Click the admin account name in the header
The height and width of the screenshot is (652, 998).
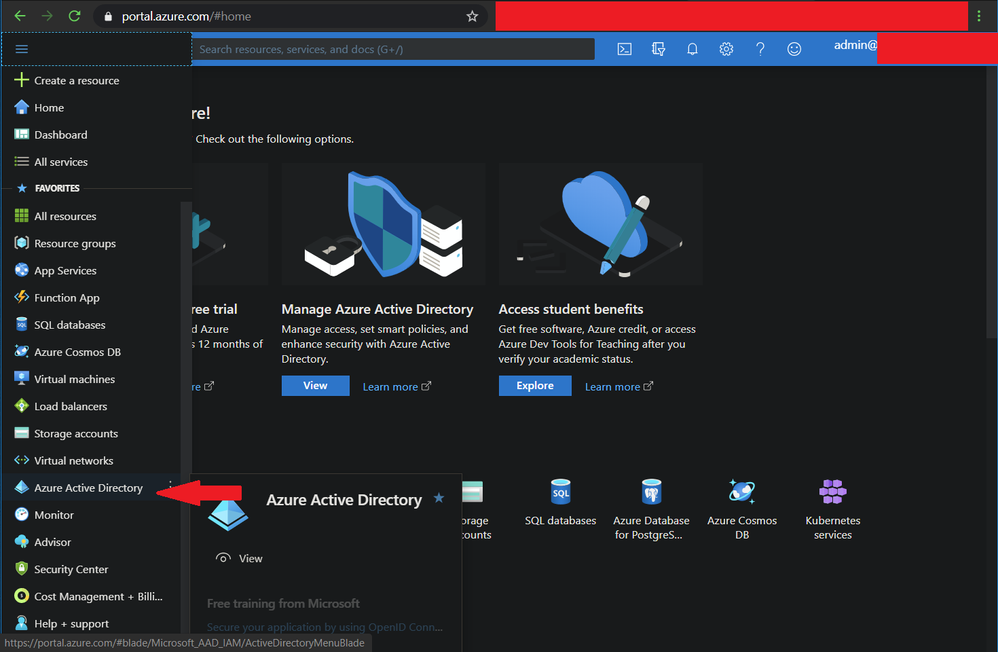click(855, 45)
